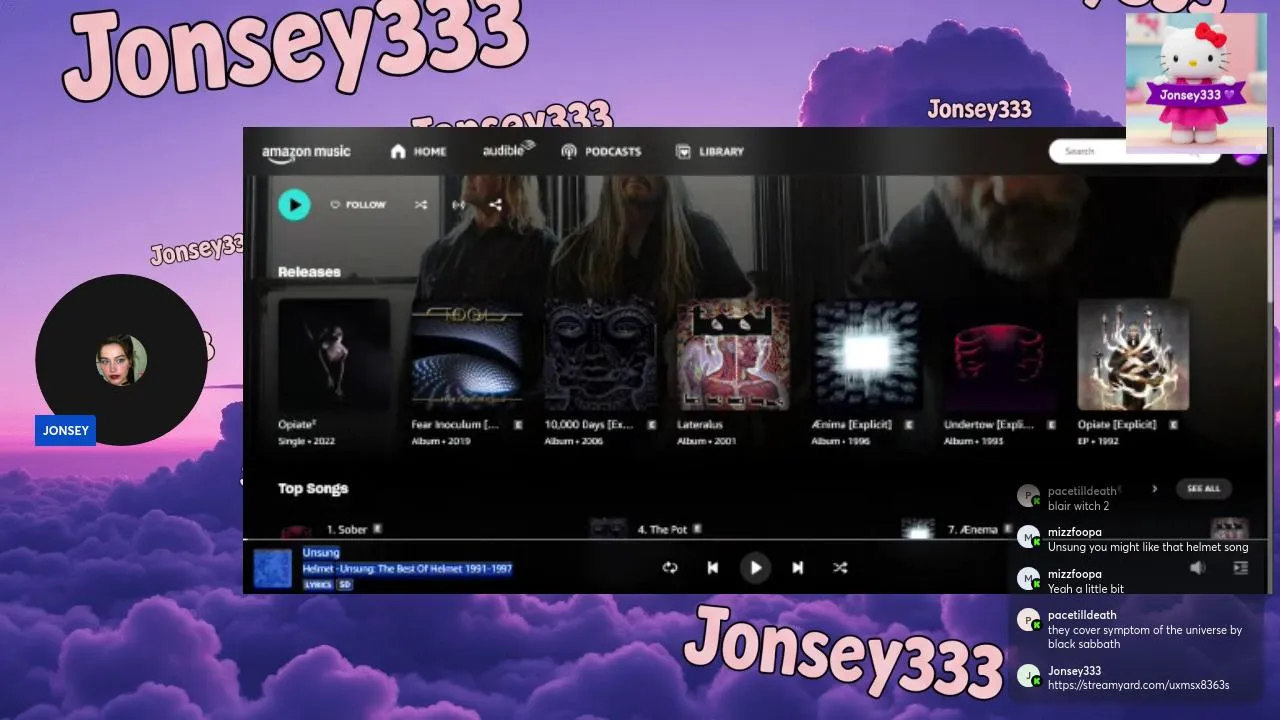Play song 7. Ænema

tap(973, 530)
